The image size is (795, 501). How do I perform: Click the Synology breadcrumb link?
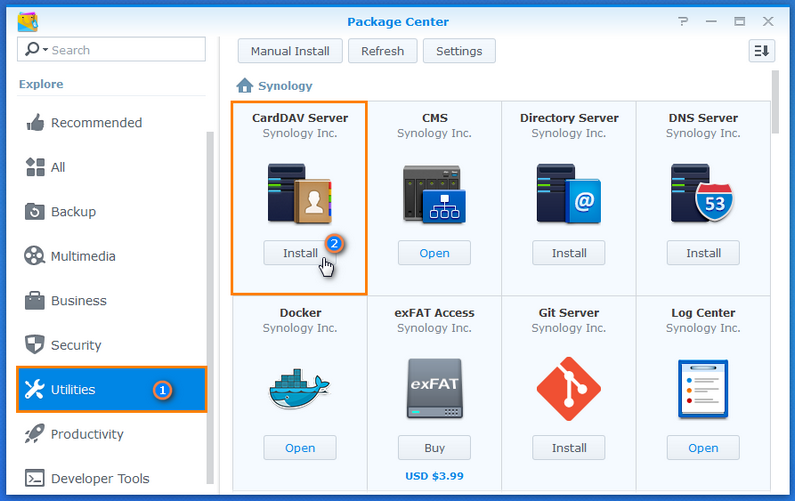(x=285, y=86)
